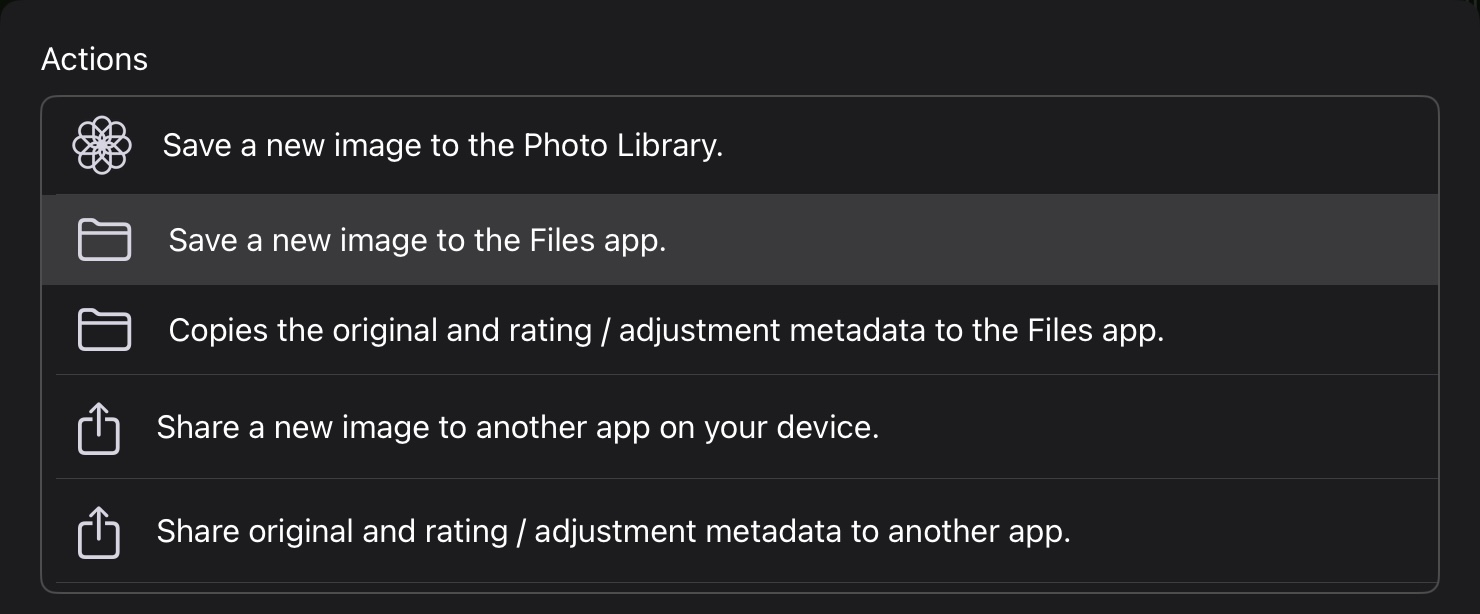Viewport: 1480px width, 614px height.
Task: Select "Save a new image to the Photo Library."
Action: coord(442,146)
